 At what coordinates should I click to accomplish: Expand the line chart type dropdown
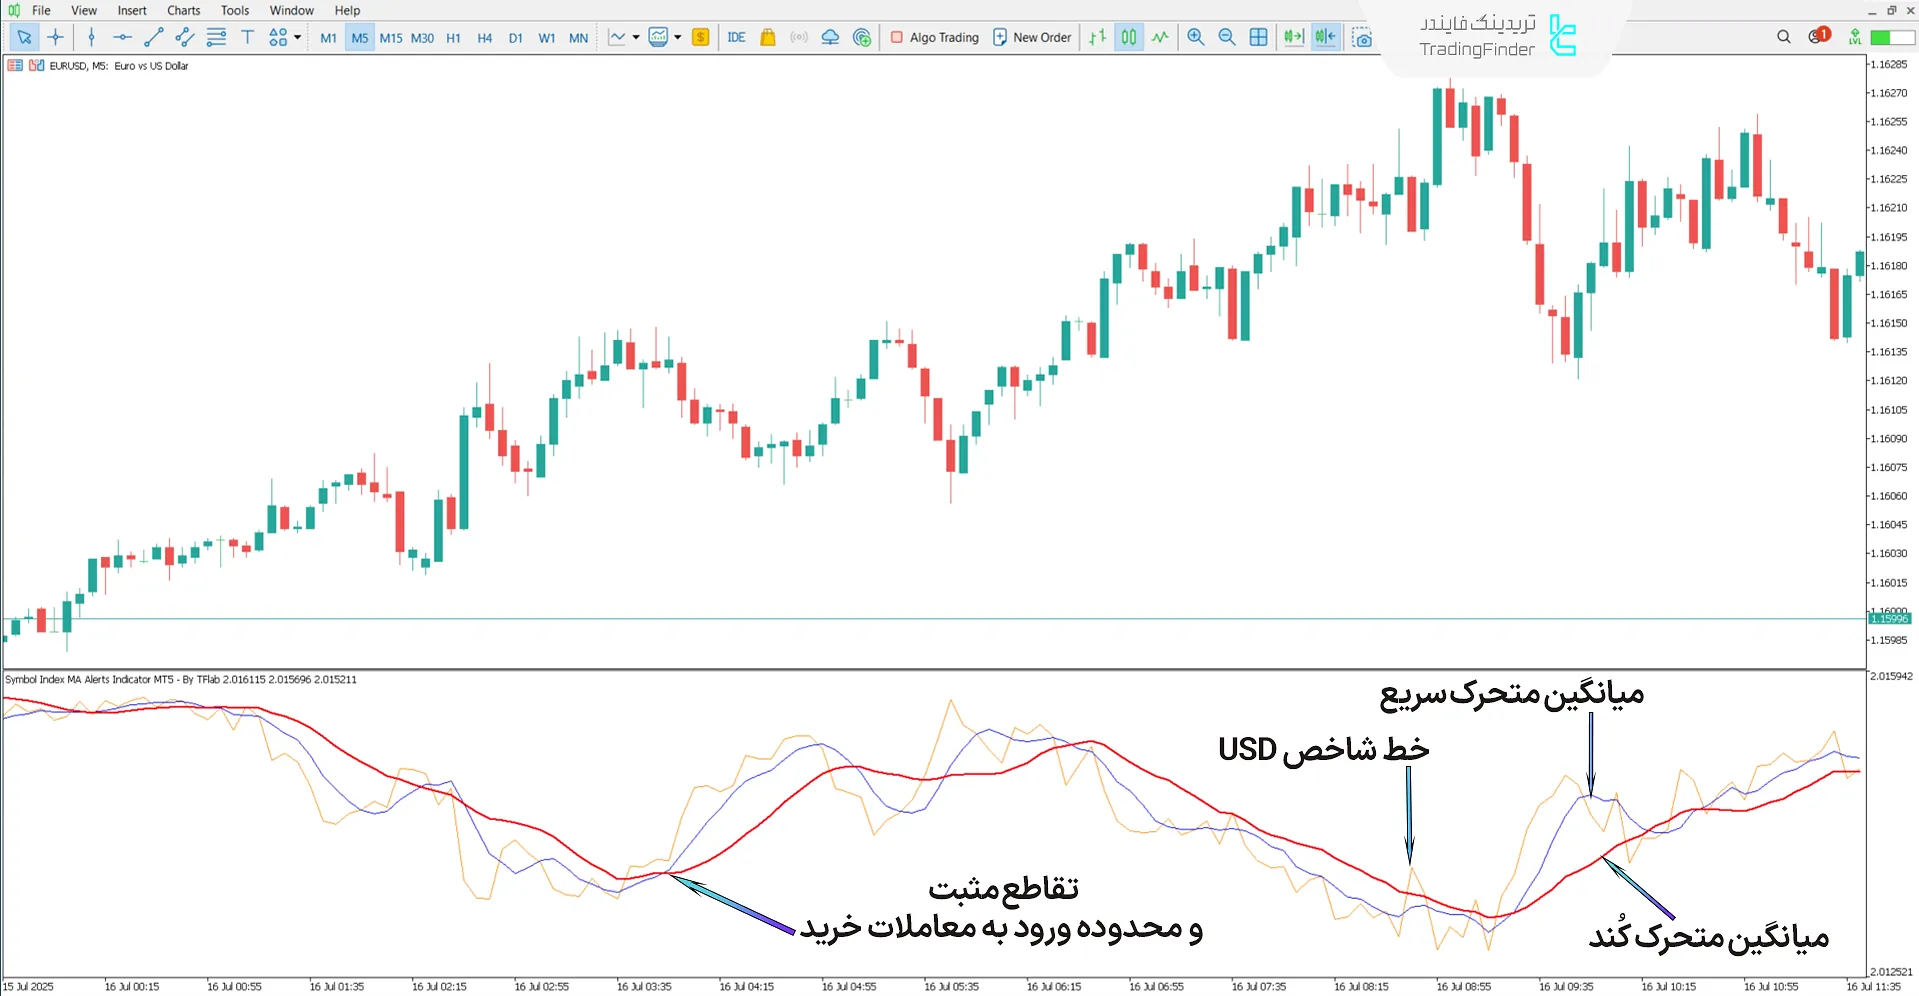click(x=635, y=37)
